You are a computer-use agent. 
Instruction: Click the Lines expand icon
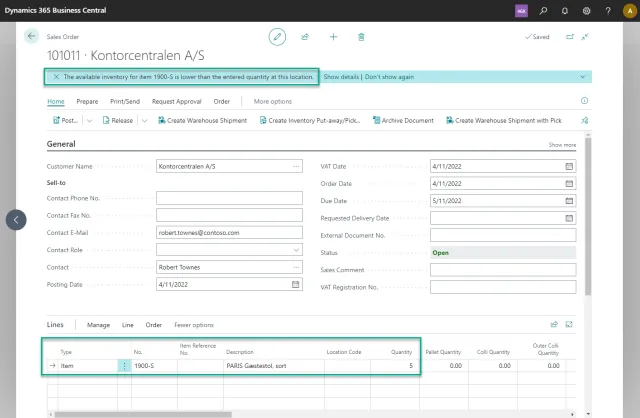pos(569,325)
